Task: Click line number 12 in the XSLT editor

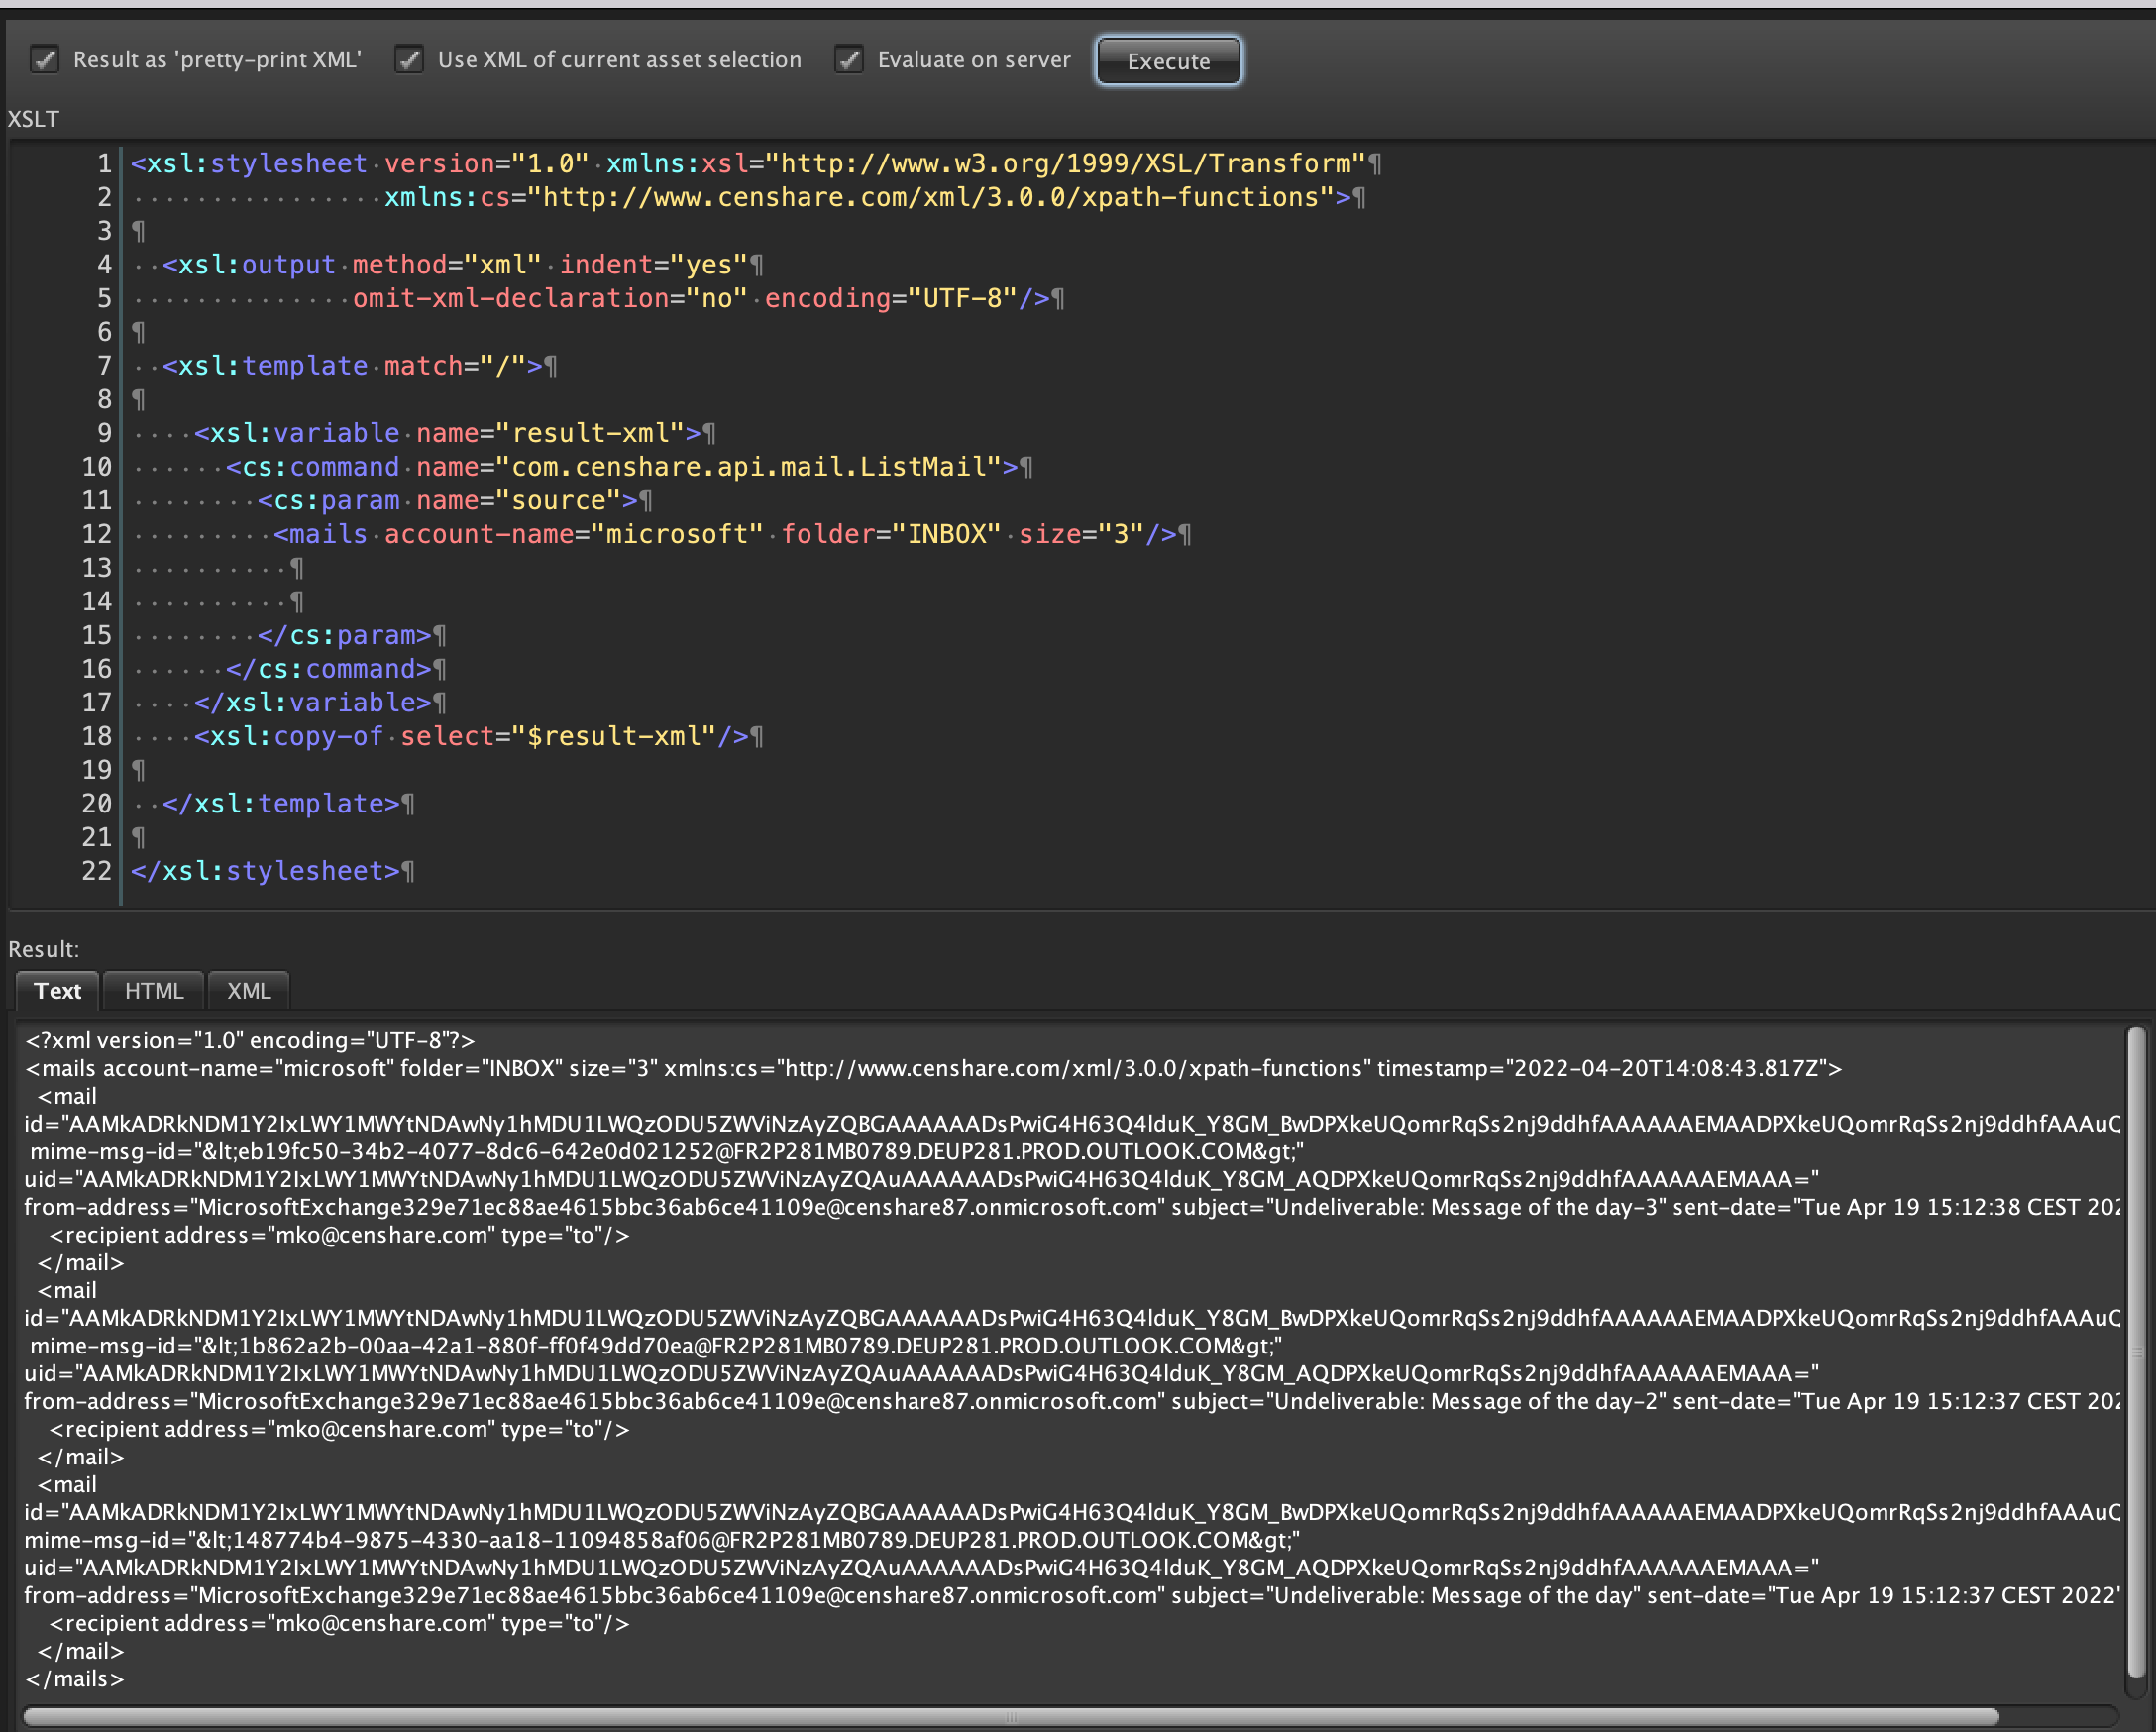Action: click(96, 534)
